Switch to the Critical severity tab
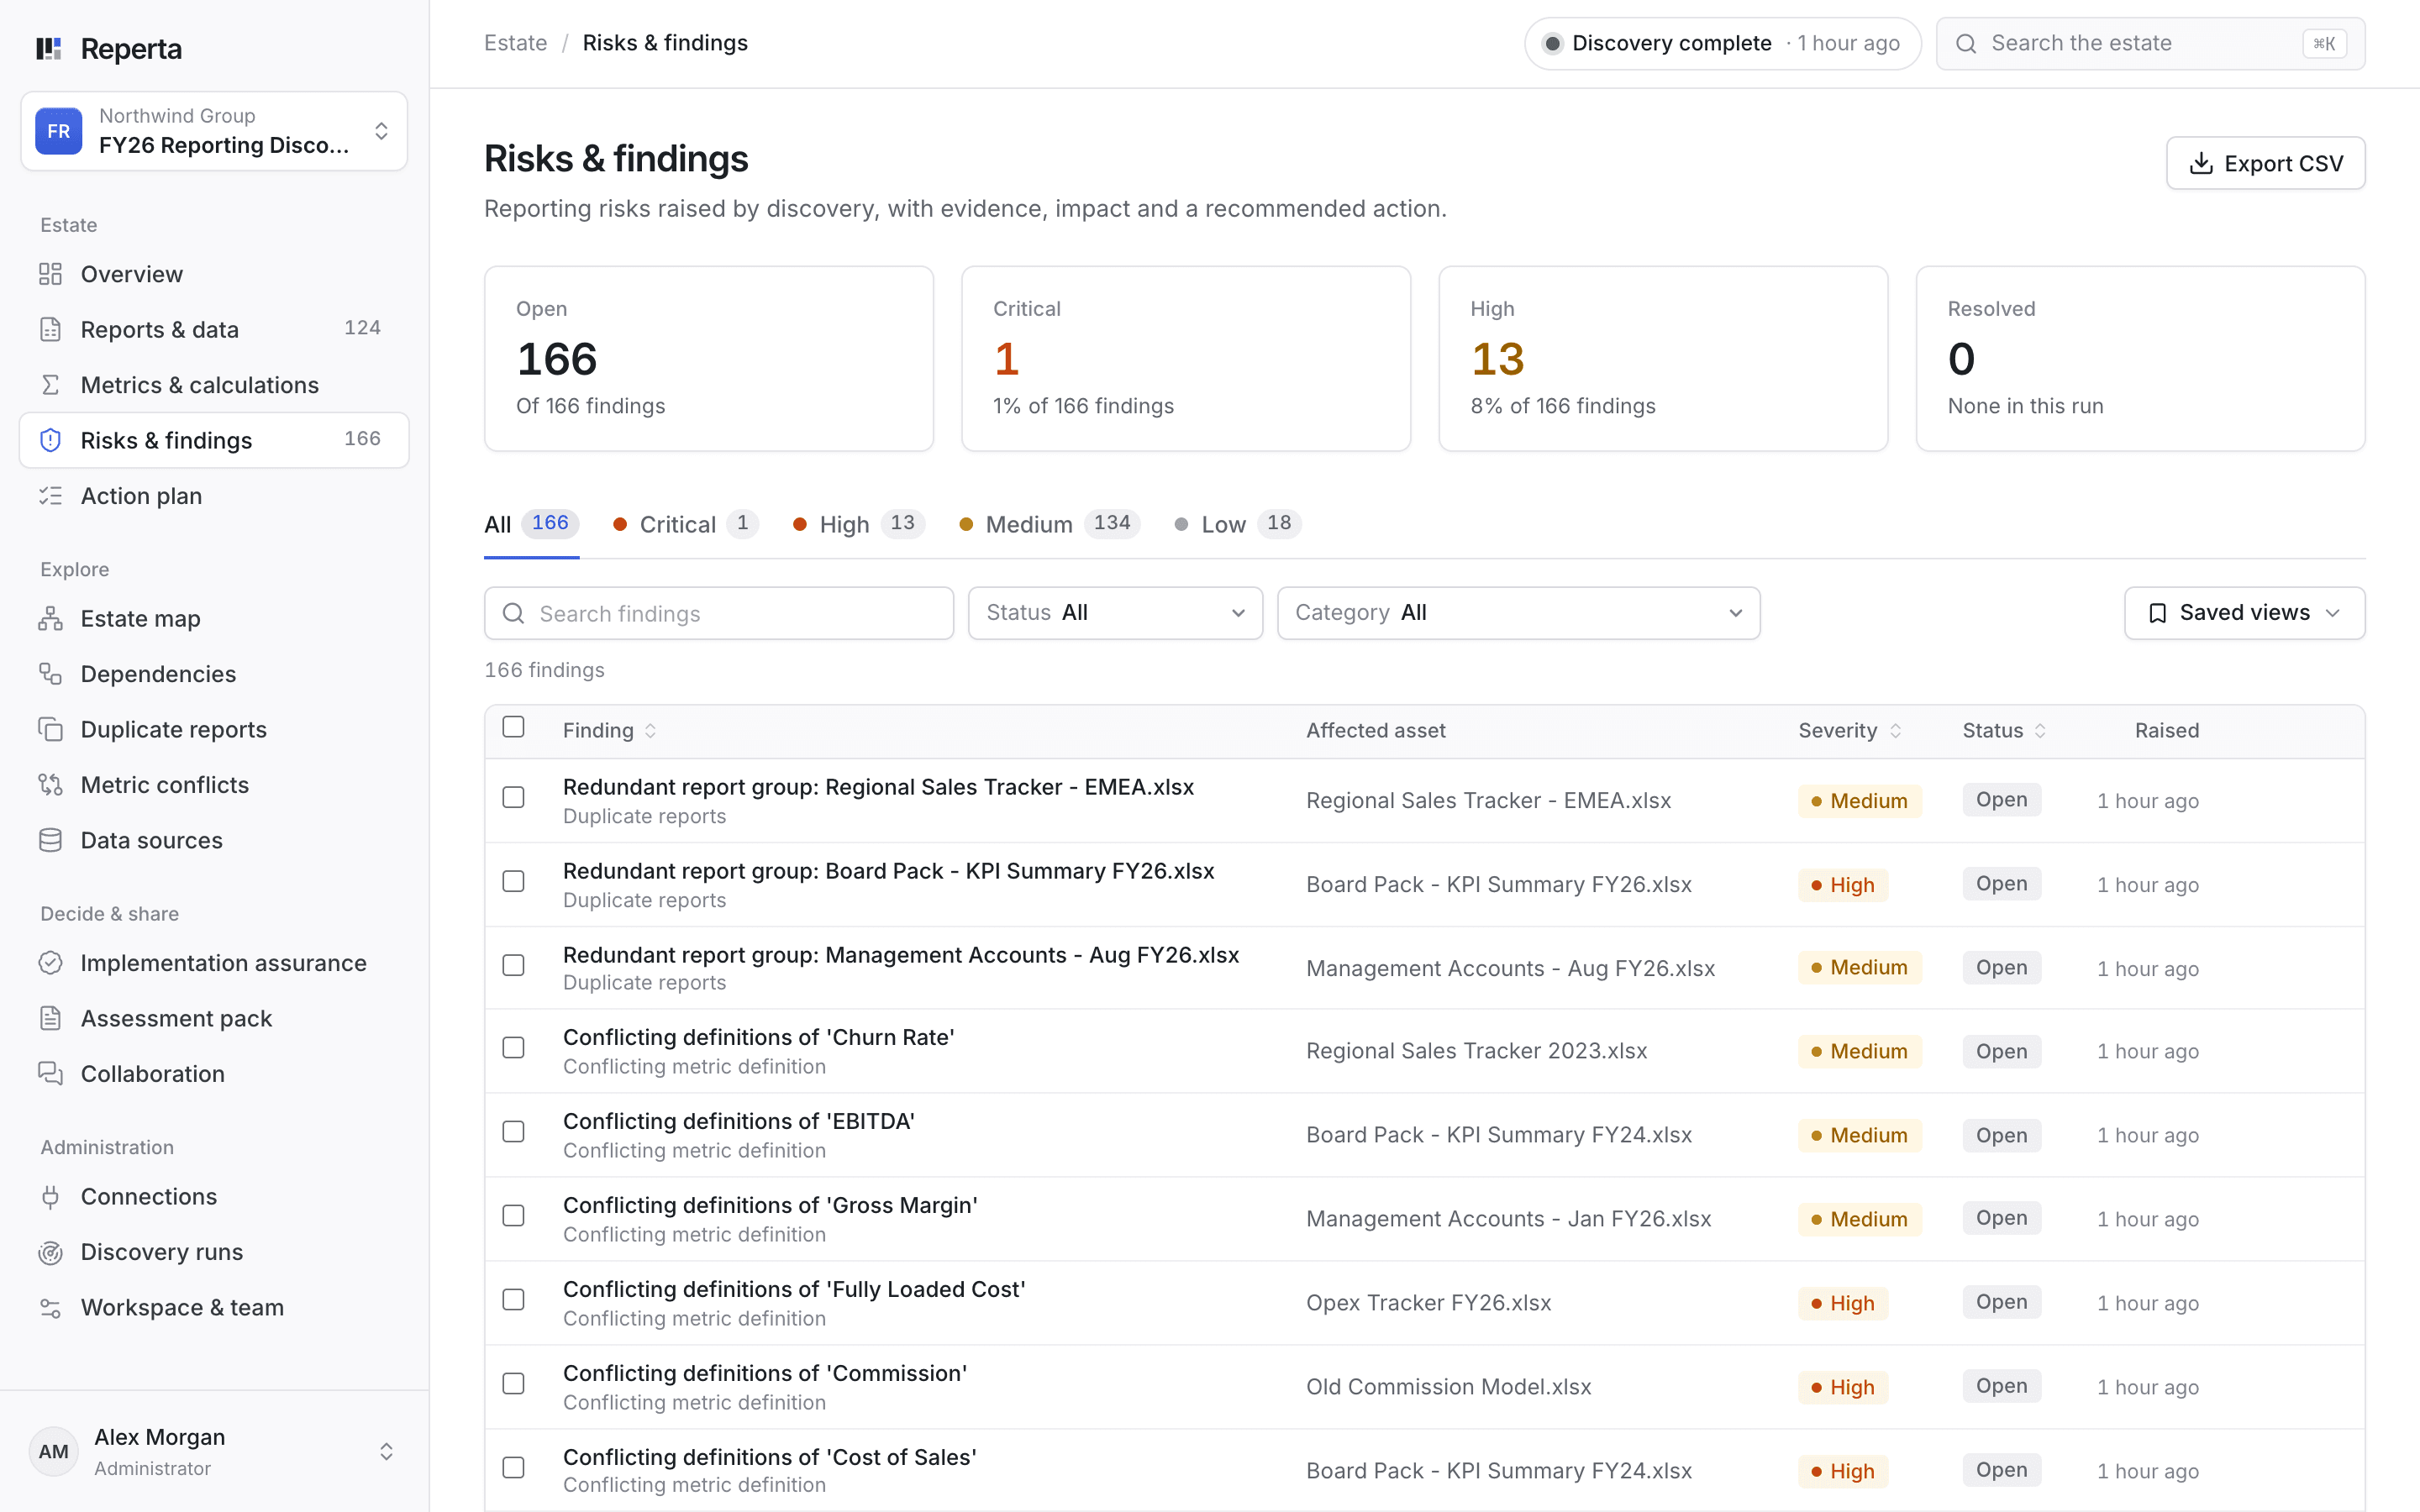2420x1512 pixels. point(685,524)
